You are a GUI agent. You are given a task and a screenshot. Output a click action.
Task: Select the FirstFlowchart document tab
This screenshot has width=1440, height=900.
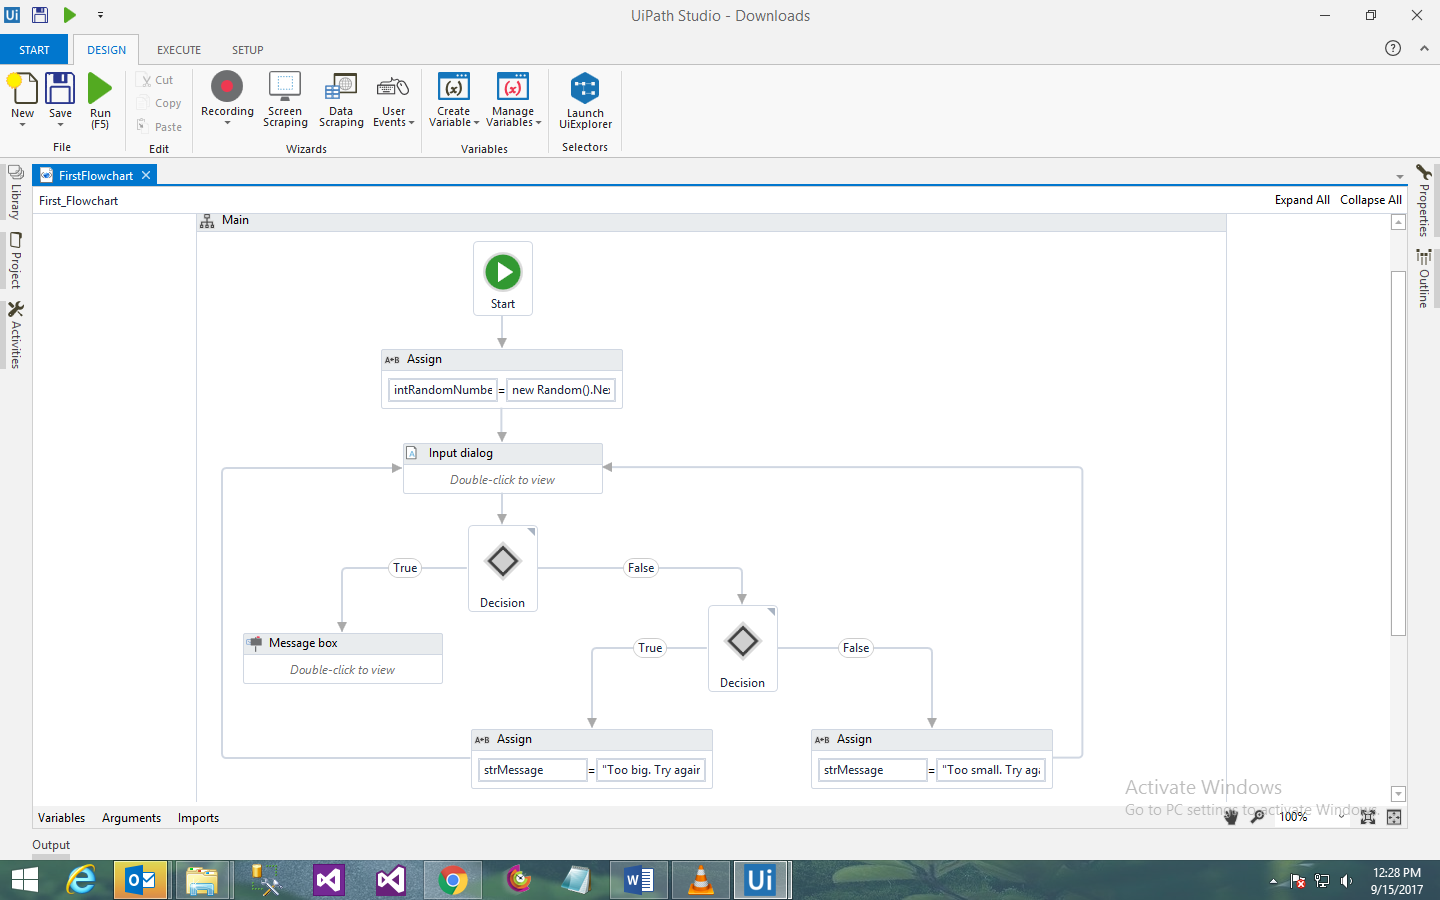click(96, 175)
